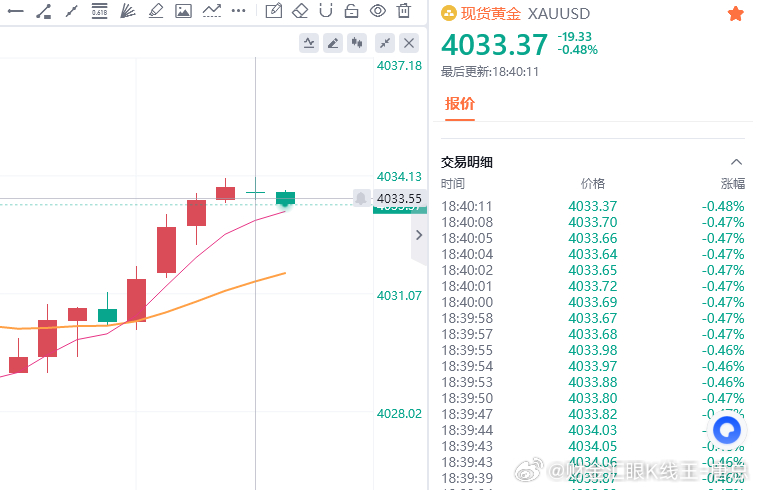Click the 价格 column header
Viewport: 757px width, 490px height.
593,184
